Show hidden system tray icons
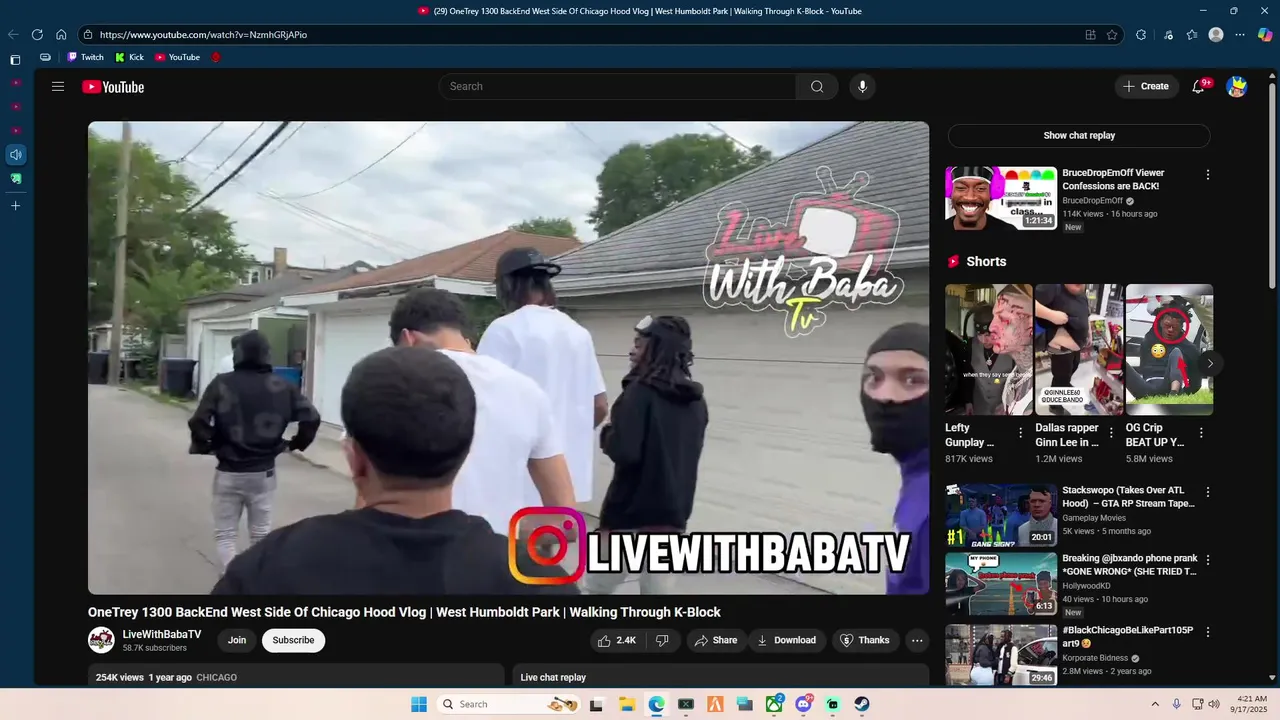Image resolution: width=1280 pixels, height=720 pixels. pos(1155,704)
